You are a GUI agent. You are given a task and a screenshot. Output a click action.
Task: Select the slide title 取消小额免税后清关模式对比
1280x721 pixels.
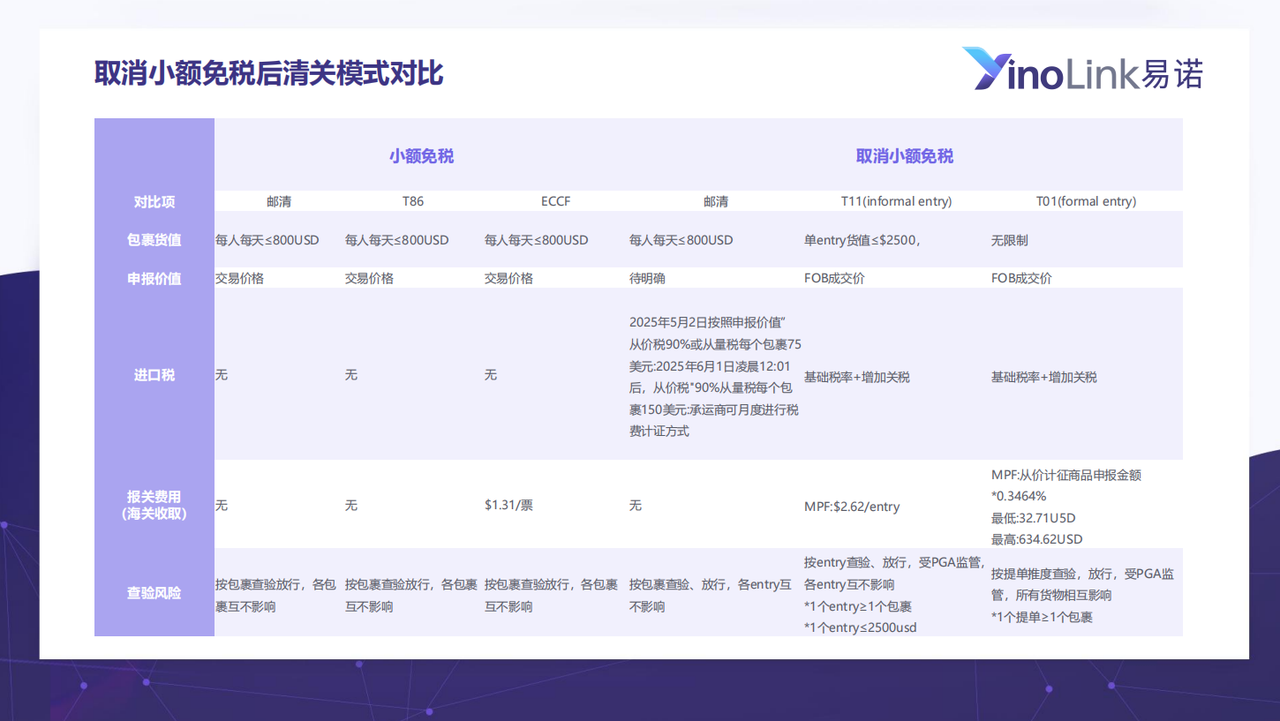pos(268,73)
